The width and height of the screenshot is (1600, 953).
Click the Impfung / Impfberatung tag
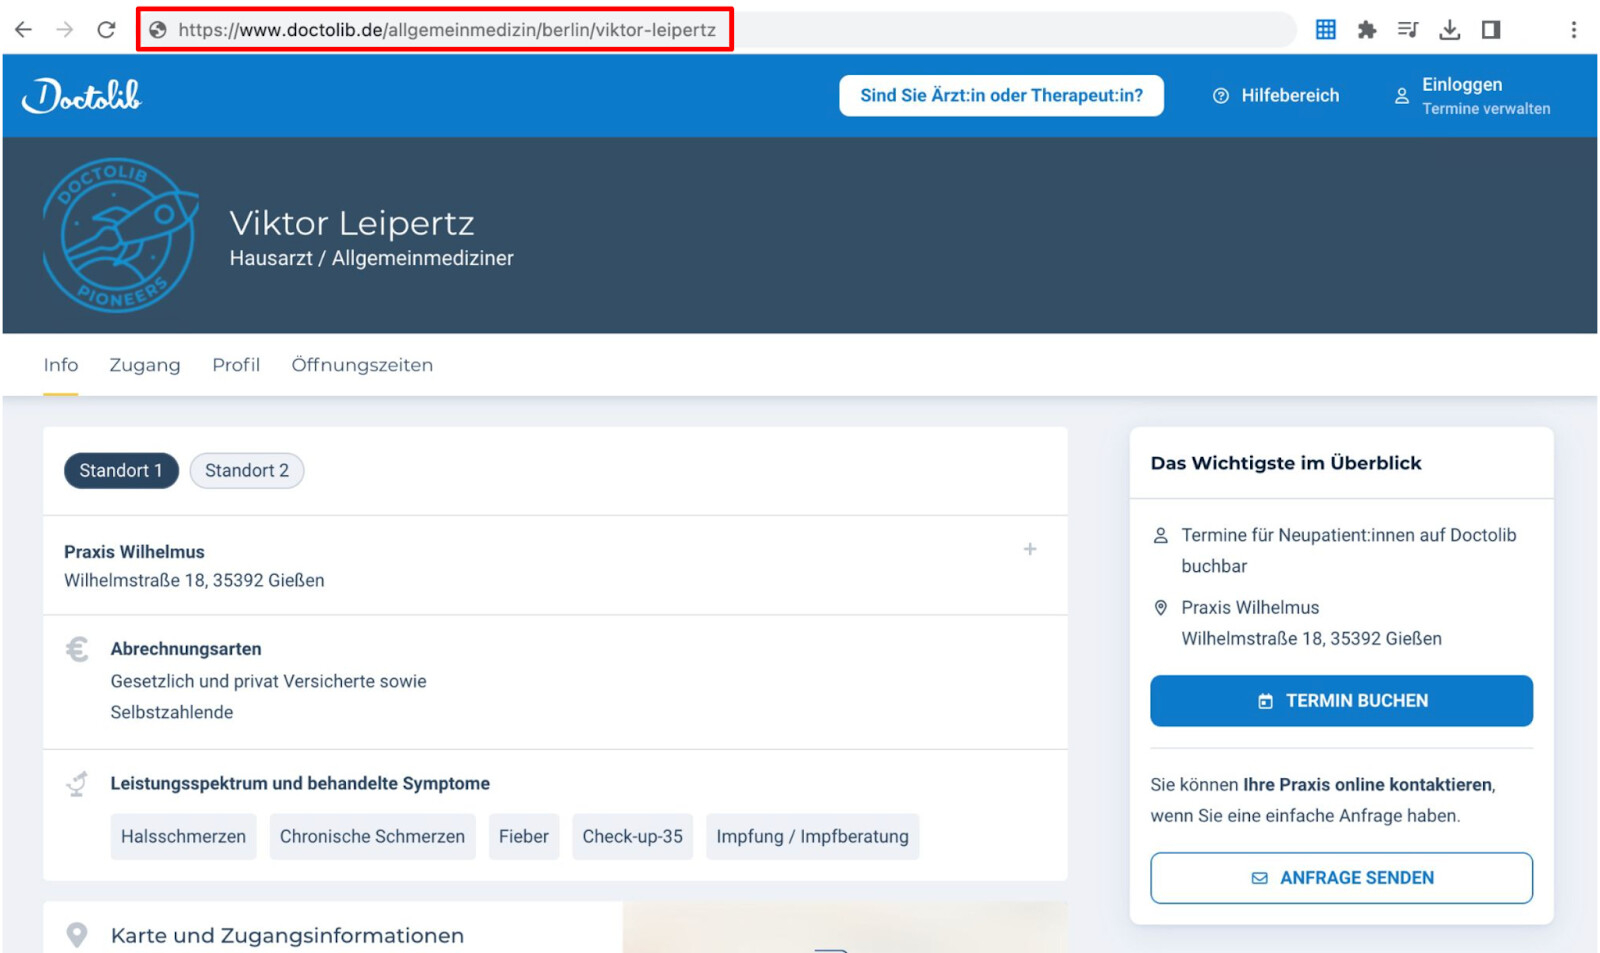[x=812, y=836]
